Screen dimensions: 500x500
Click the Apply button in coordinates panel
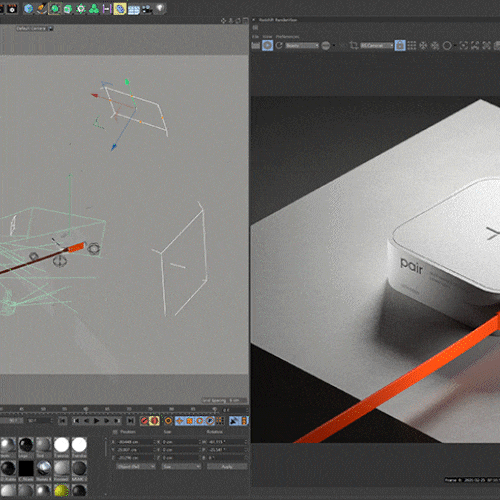pos(227,467)
